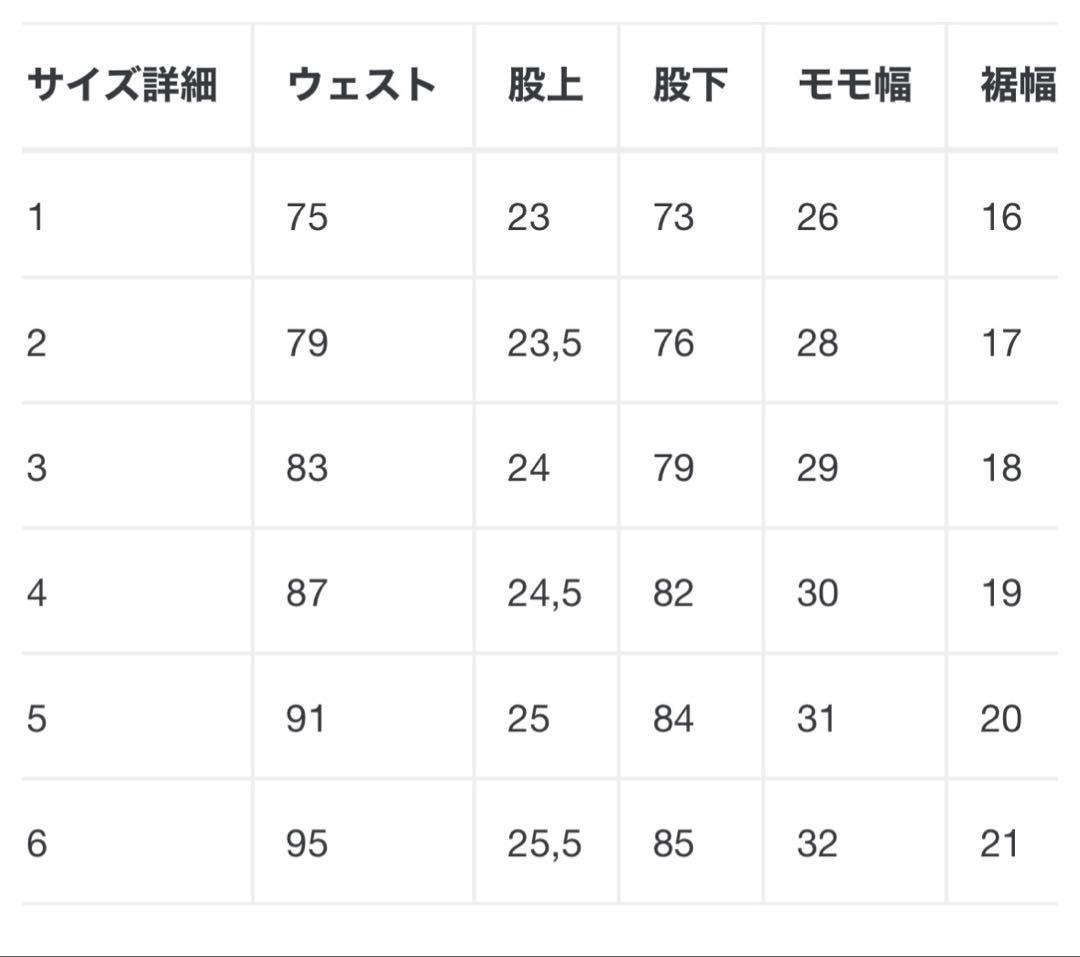Select the ウェスト column header
1080x957 pixels.
coord(361,86)
